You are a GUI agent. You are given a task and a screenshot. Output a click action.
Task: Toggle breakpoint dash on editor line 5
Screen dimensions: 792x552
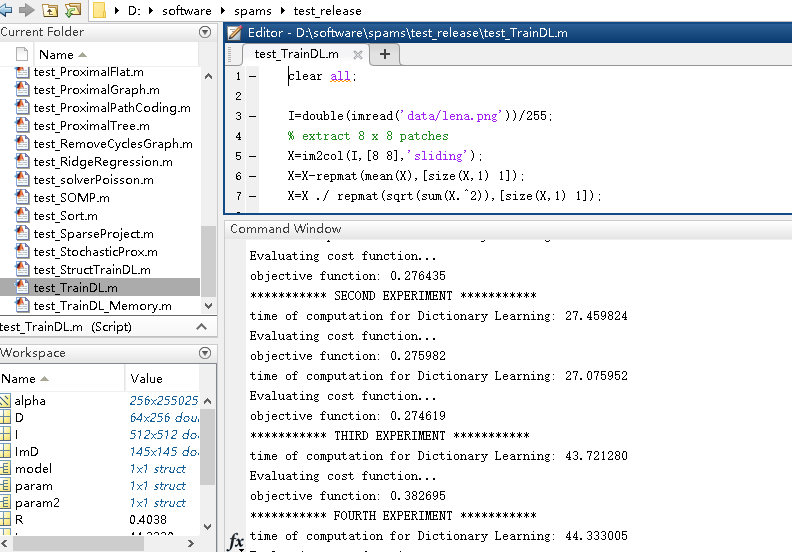click(x=253, y=156)
